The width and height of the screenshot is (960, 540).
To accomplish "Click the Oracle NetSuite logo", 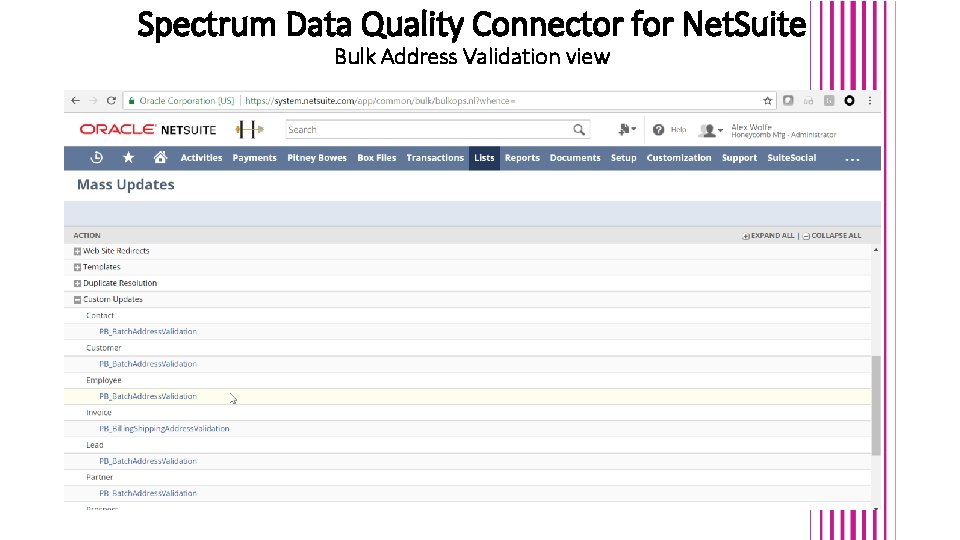I will click(148, 129).
